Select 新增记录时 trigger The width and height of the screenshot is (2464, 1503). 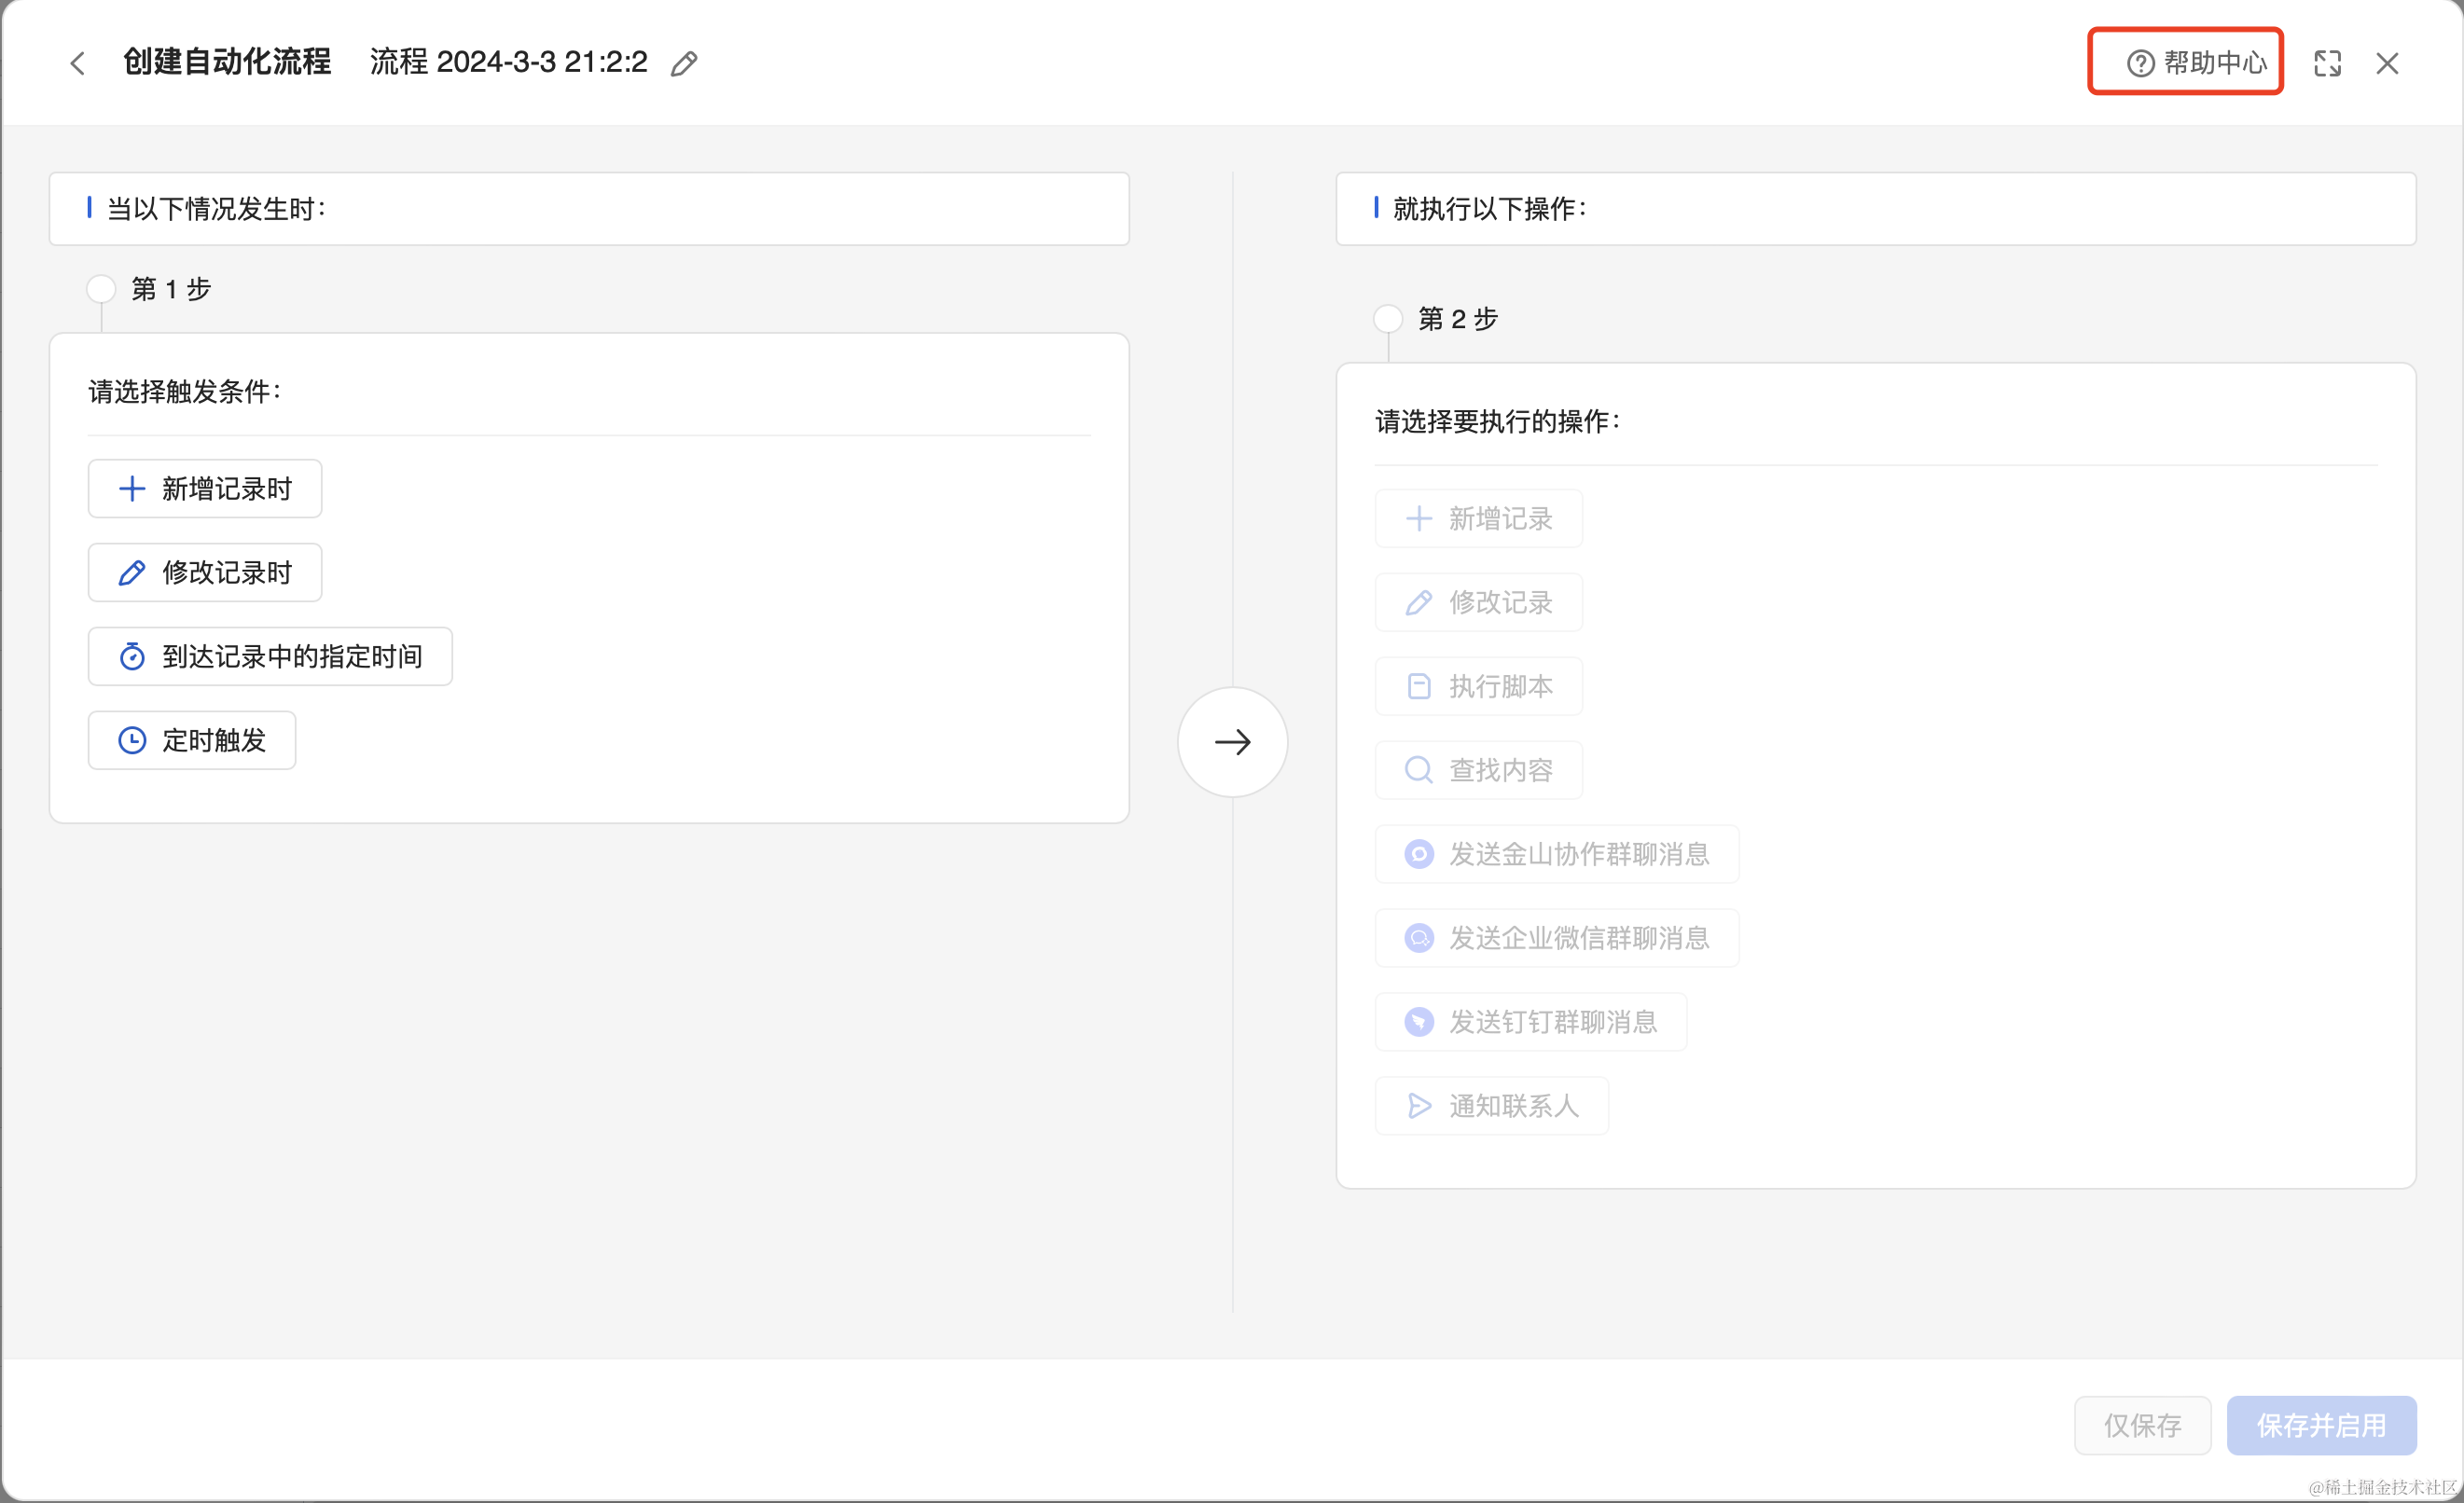(205, 488)
